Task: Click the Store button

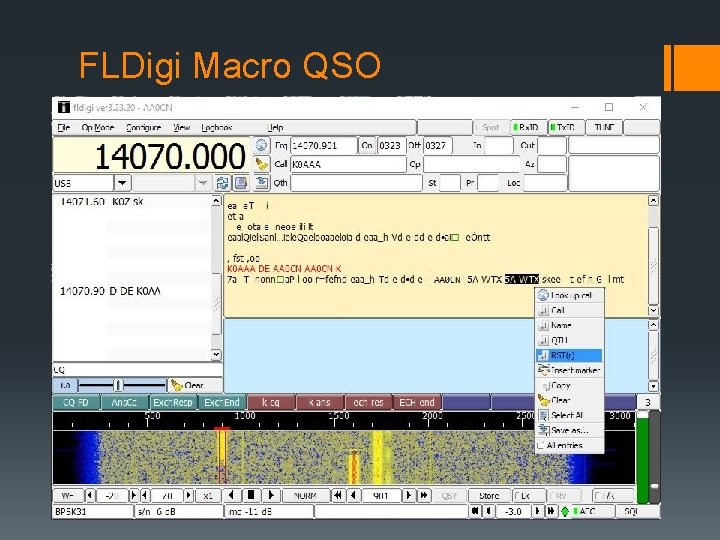Action: tap(489, 495)
